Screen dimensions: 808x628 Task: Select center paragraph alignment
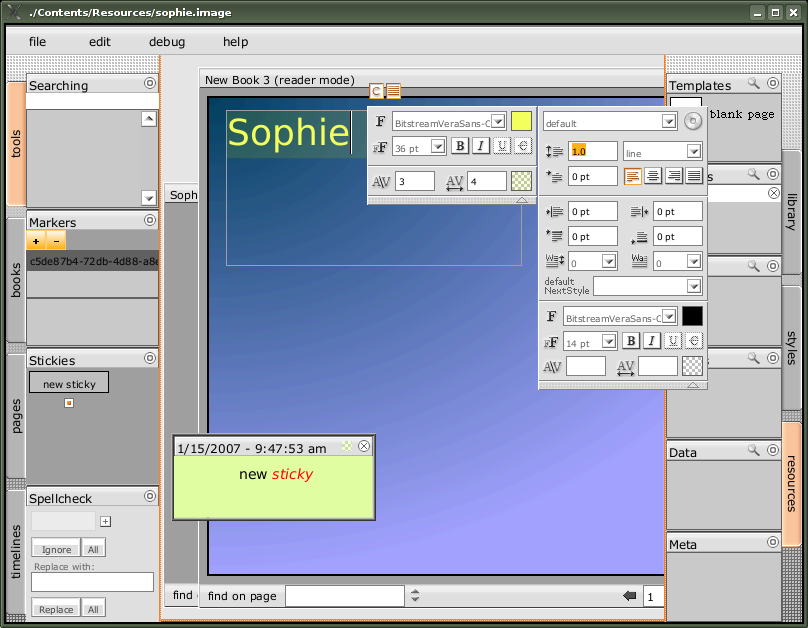click(653, 176)
